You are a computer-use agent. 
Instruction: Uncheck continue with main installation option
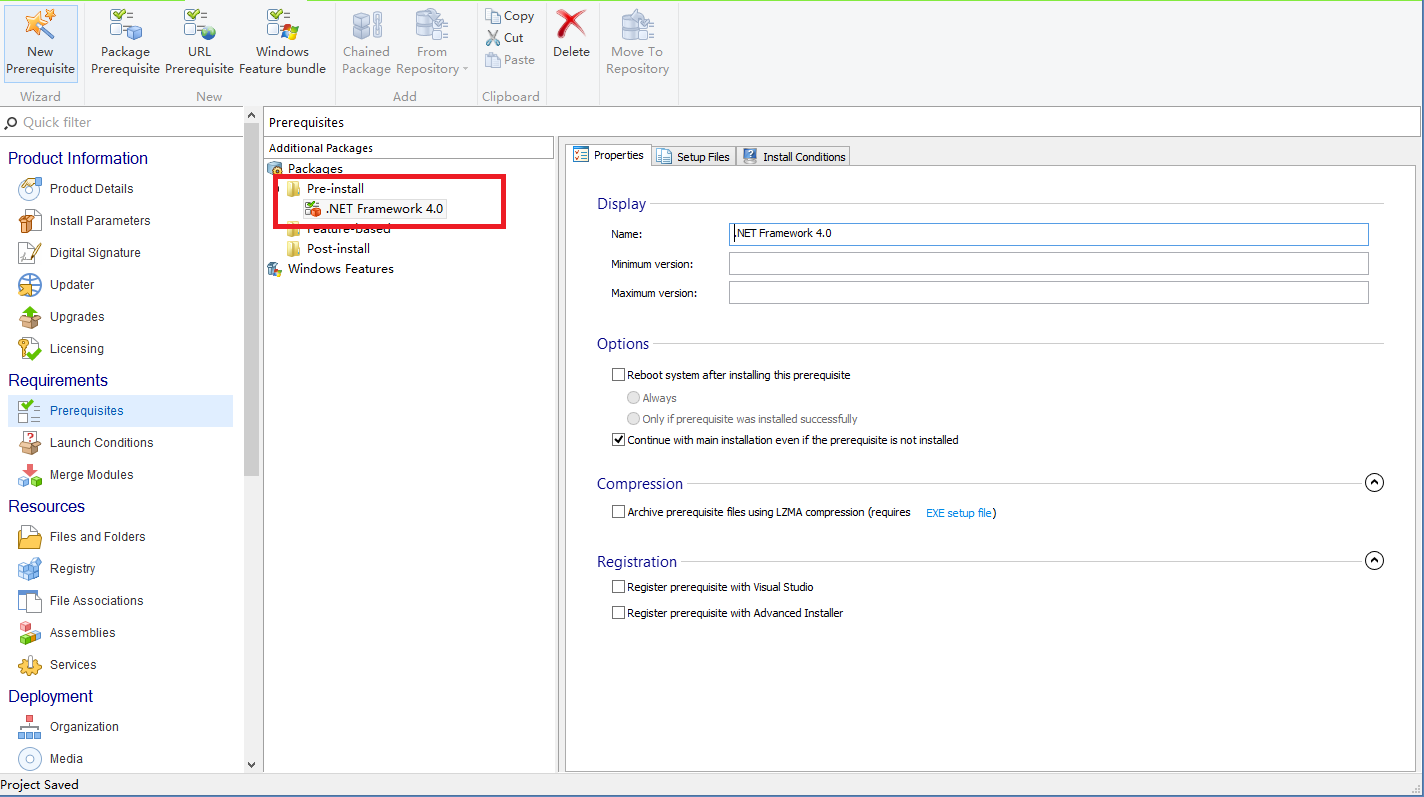tap(618, 440)
